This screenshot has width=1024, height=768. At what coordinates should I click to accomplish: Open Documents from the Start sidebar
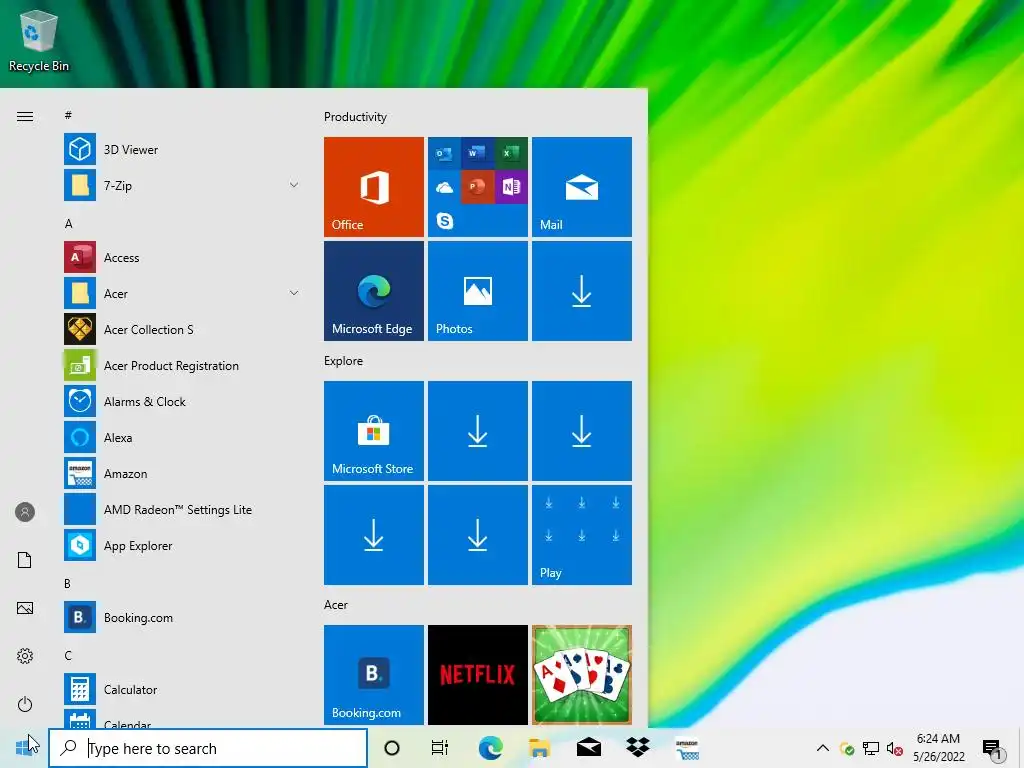(25, 560)
